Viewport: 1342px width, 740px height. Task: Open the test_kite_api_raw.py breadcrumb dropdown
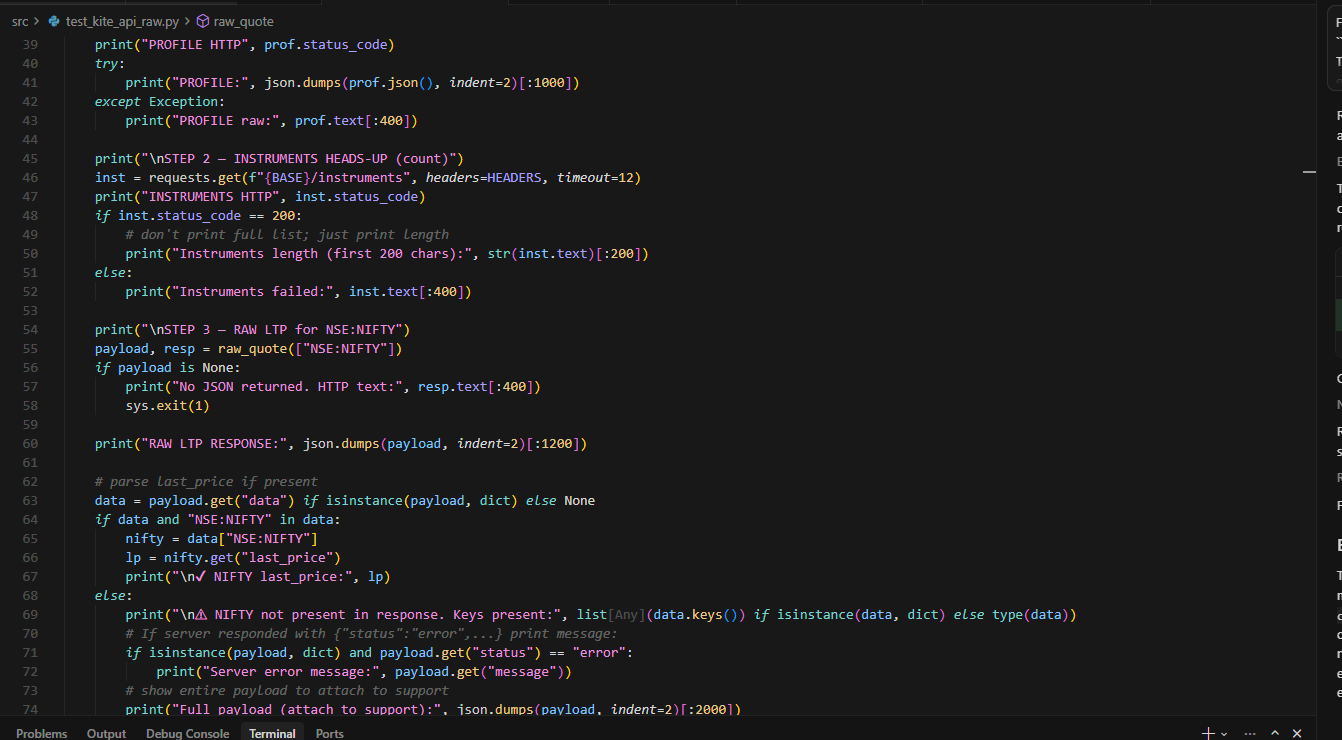click(x=122, y=21)
